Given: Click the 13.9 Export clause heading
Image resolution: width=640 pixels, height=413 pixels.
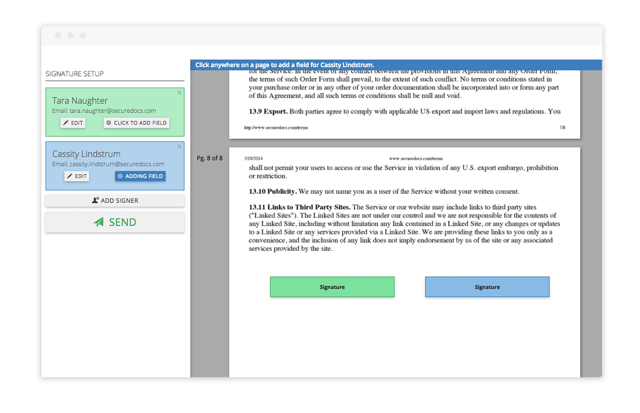Looking at the screenshot, I should 268,111.
